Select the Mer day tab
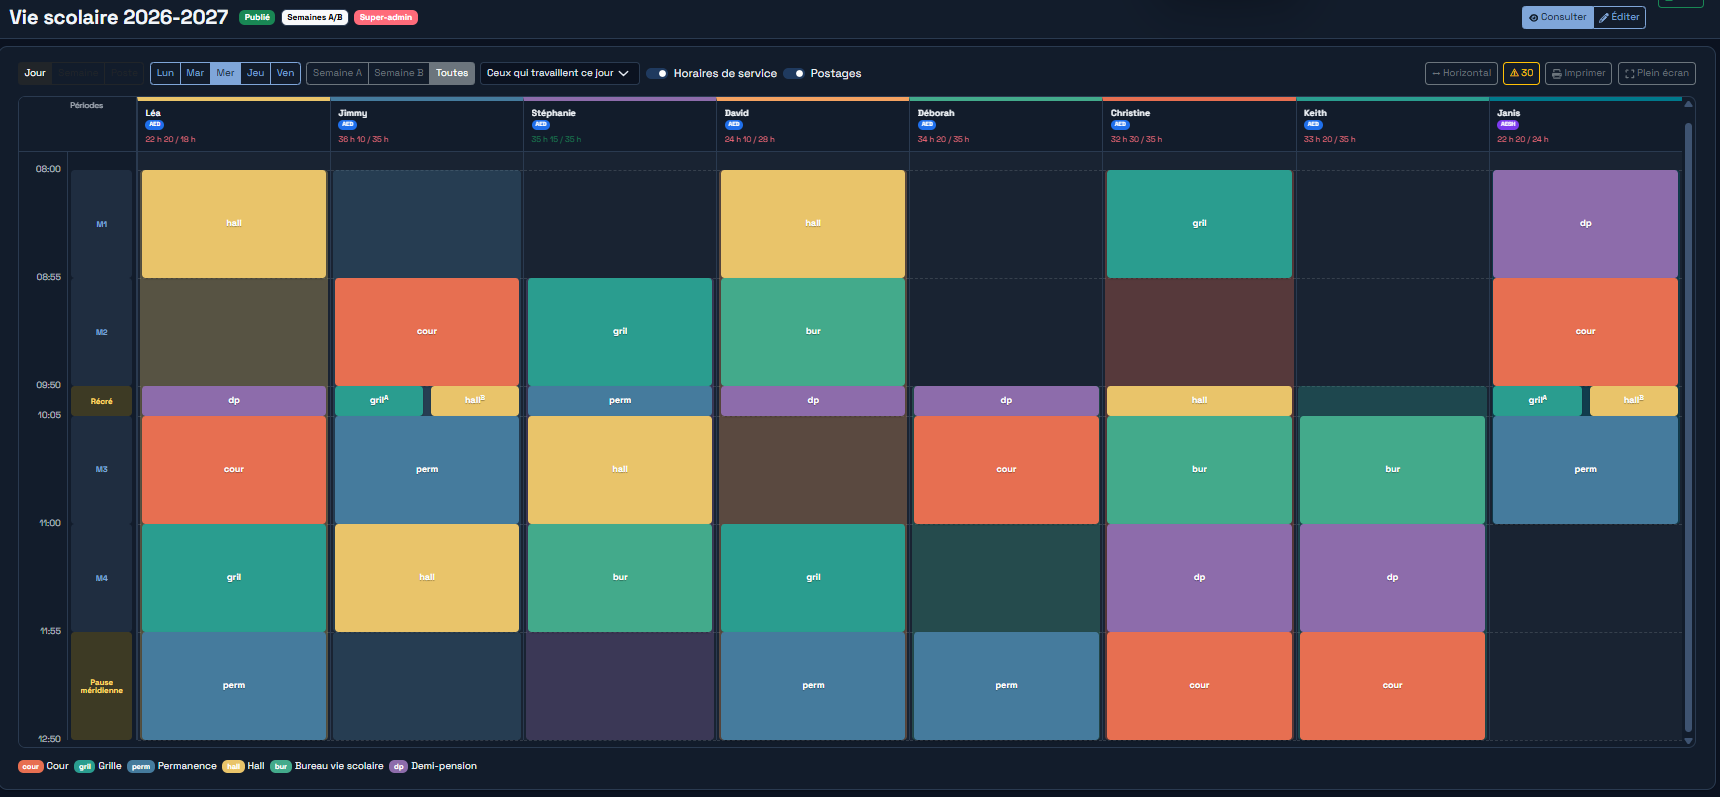Image resolution: width=1720 pixels, height=797 pixels. click(x=226, y=73)
